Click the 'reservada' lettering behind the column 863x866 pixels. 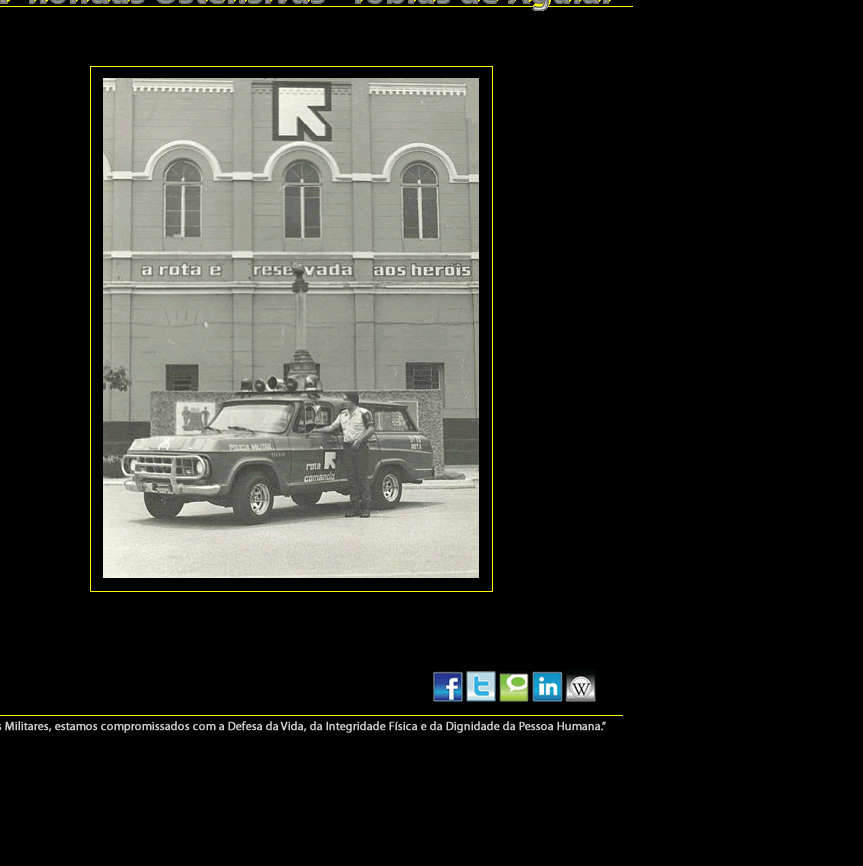(x=302, y=270)
